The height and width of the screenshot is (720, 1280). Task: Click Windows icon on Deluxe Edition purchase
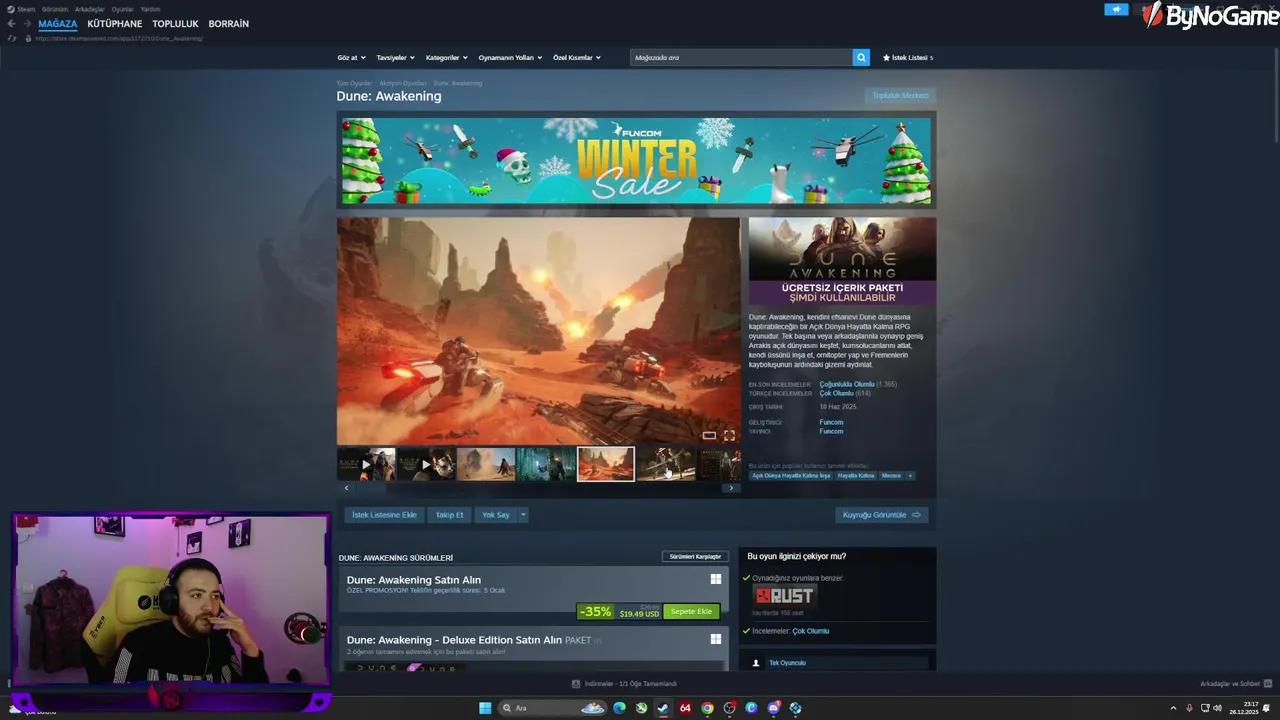pyautogui.click(x=716, y=639)
